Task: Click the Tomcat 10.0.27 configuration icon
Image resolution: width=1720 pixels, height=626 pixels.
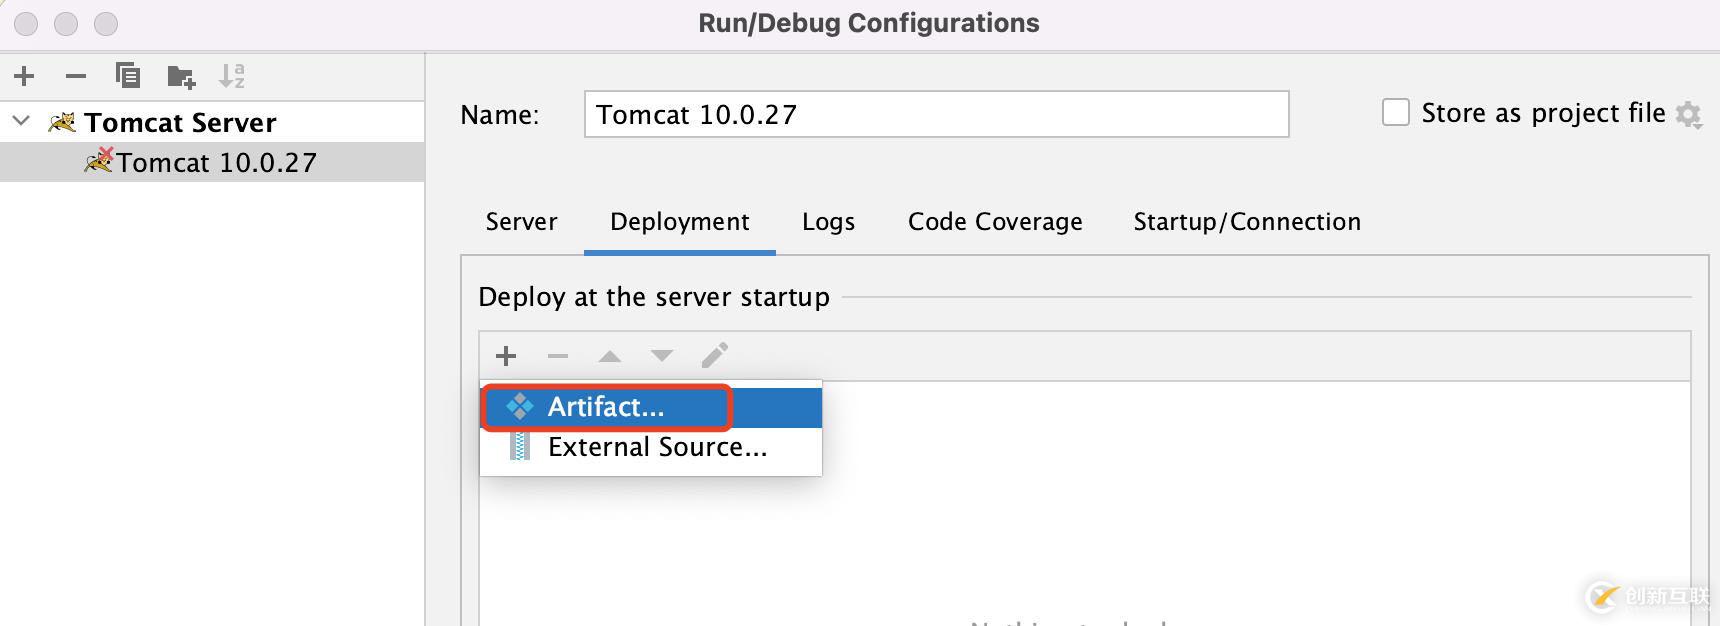Action: click(x=98, y=161)
